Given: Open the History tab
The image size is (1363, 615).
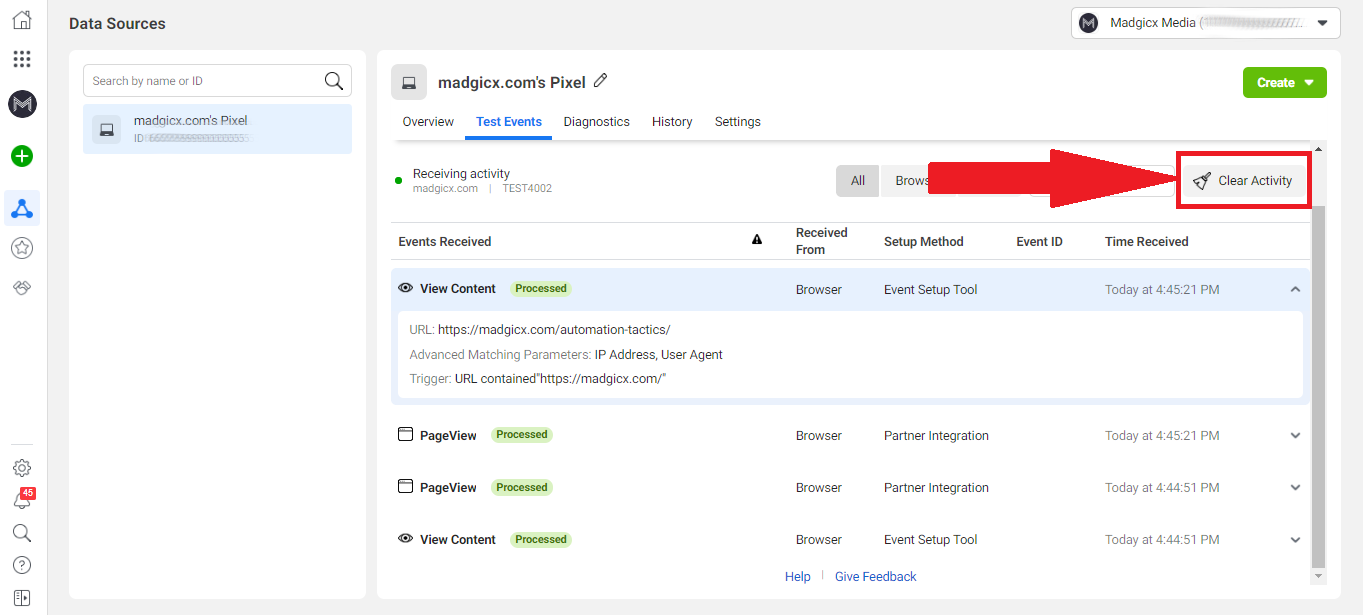Looking at the screenshot, I should pos(672,122).
